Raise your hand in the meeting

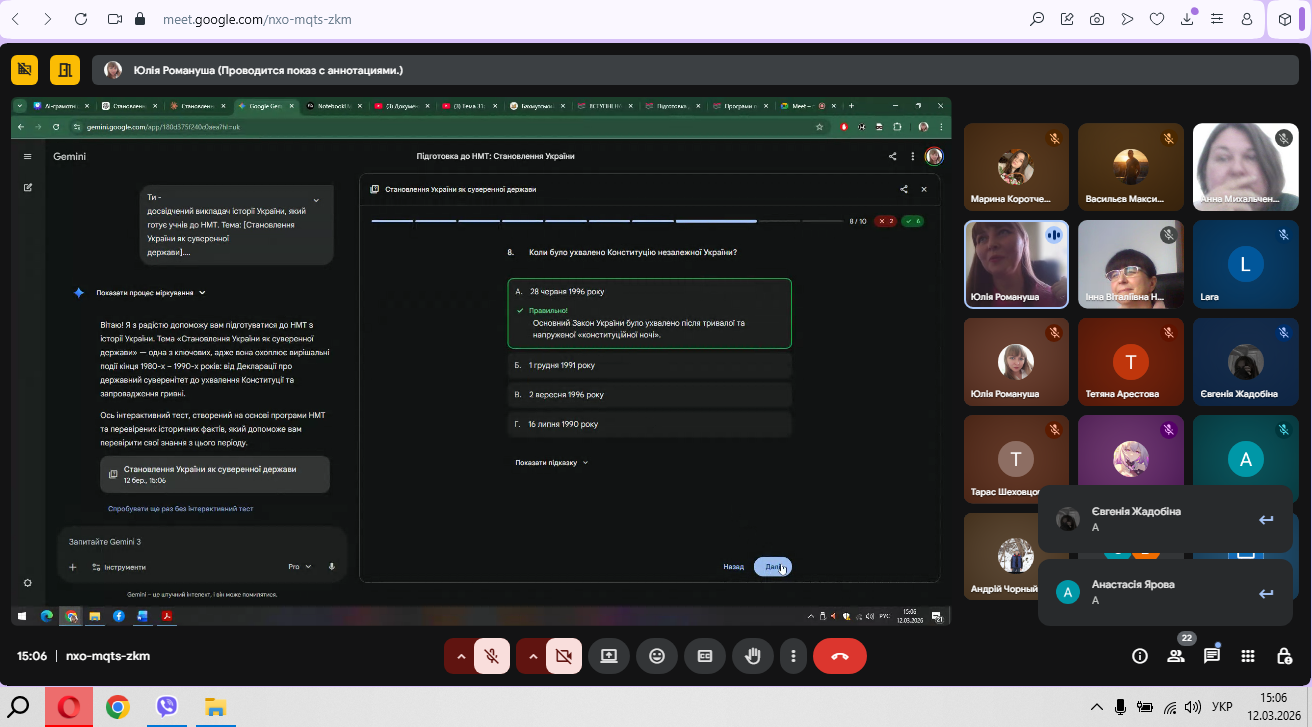[753, 656]
